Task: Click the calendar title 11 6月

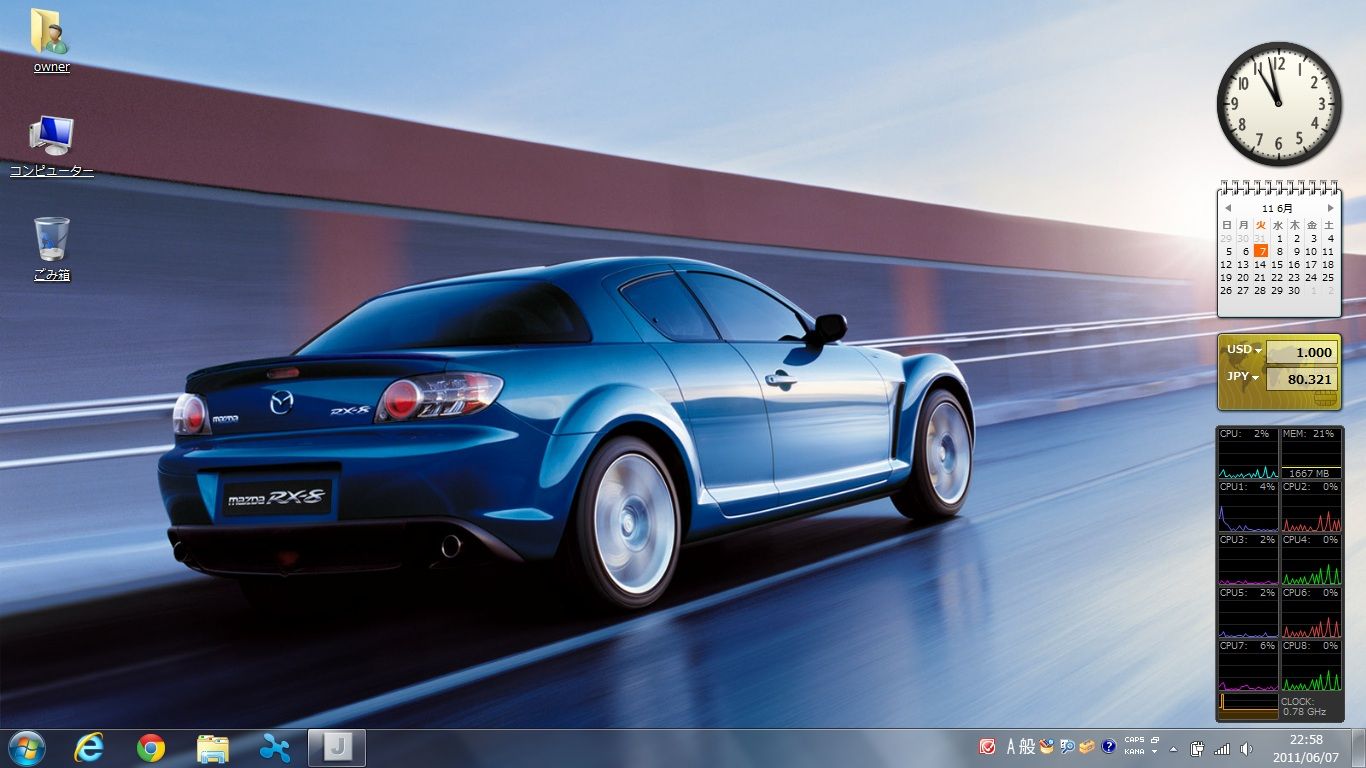Action: [1277, 208]
